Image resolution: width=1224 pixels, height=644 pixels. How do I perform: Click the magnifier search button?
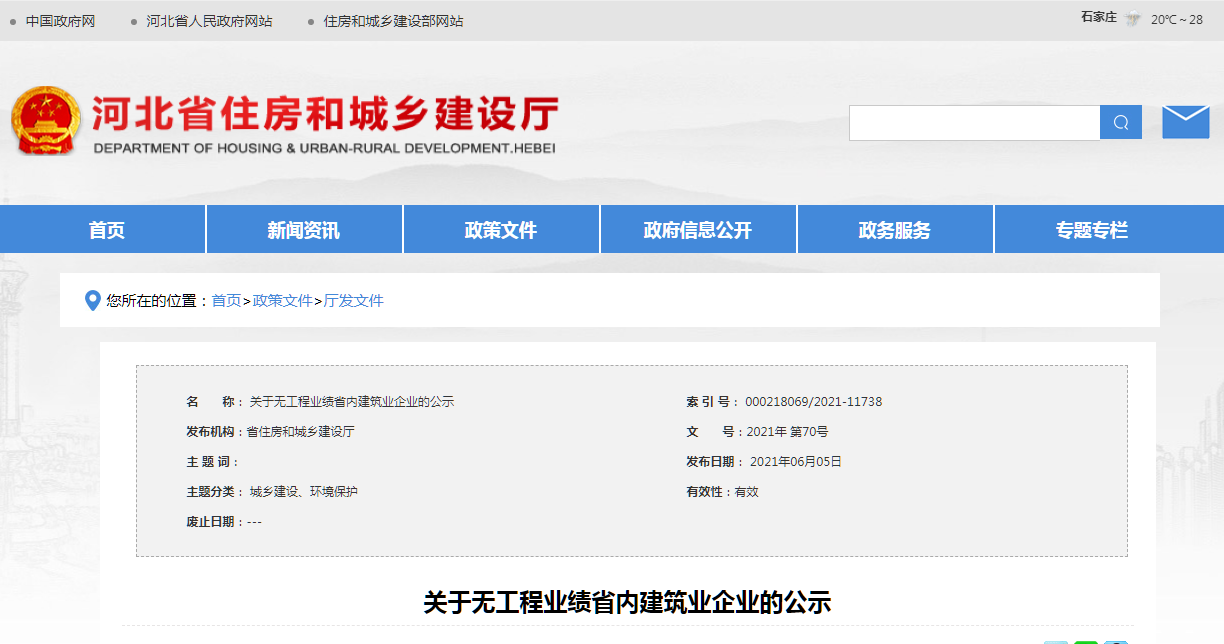point(1120,123)
